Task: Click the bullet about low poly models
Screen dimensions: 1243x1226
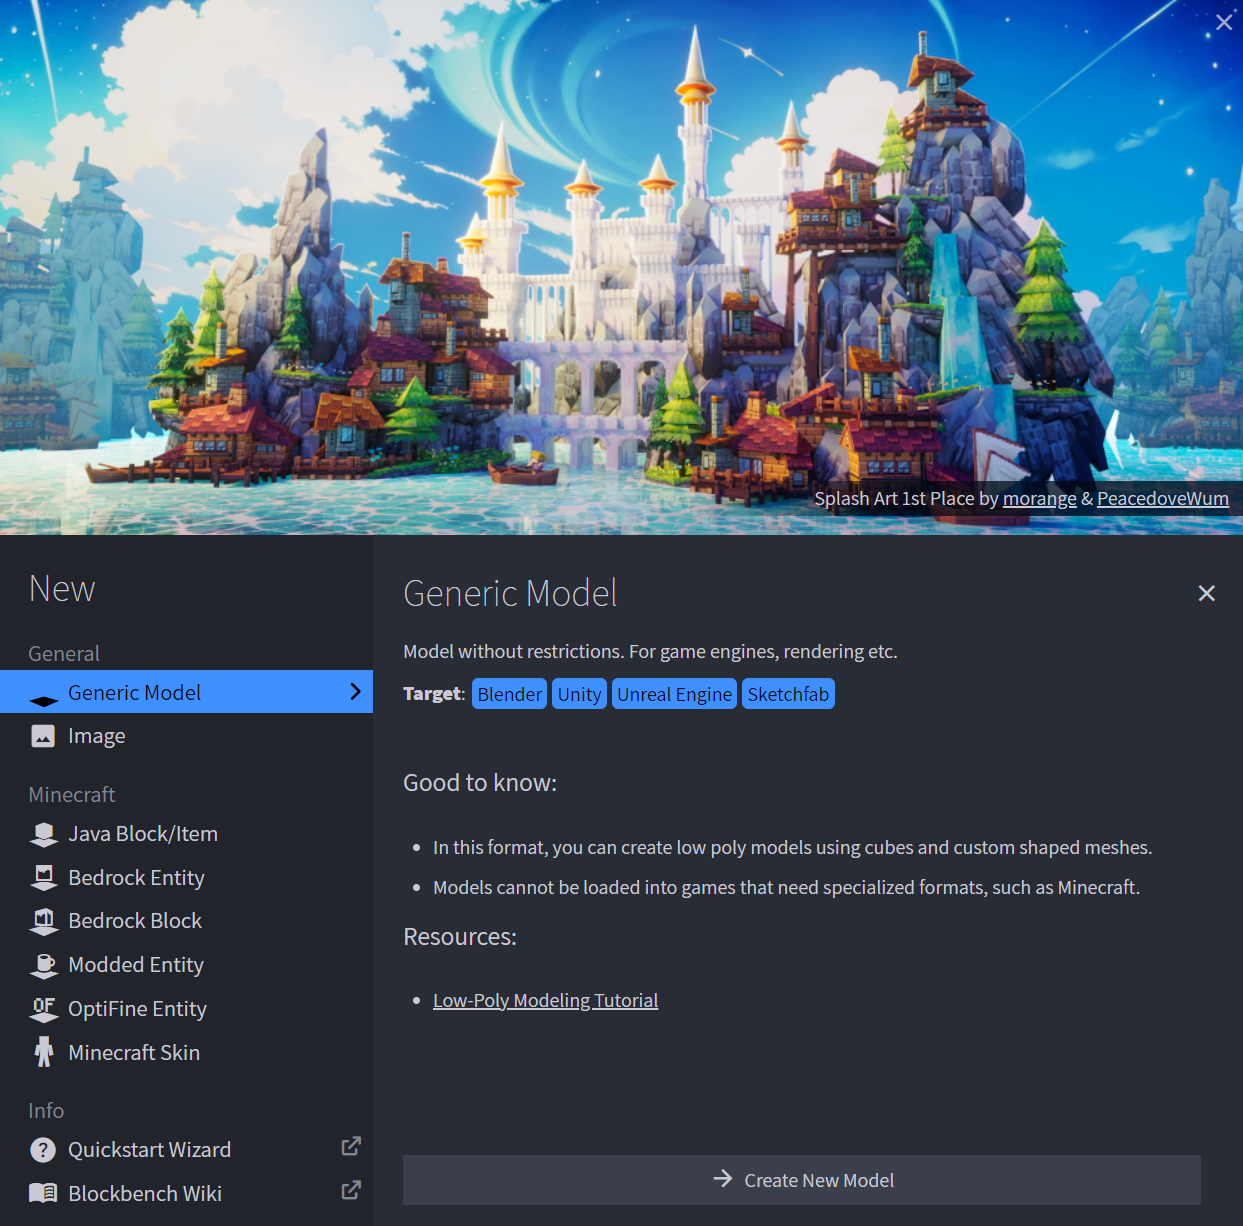Action: pyautogui.click(x=793, y=848)
